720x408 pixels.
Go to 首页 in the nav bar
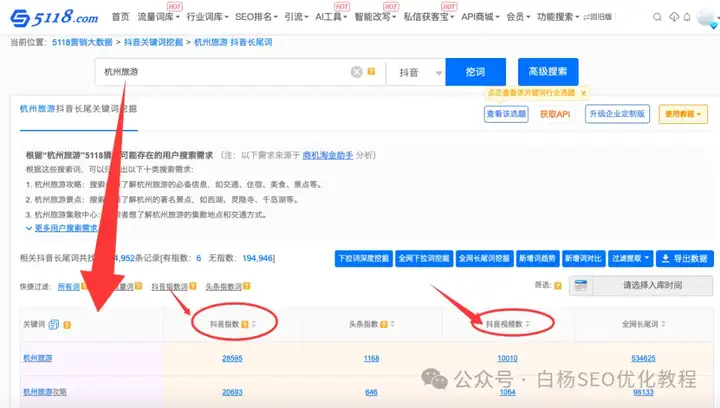pos(120,17)
